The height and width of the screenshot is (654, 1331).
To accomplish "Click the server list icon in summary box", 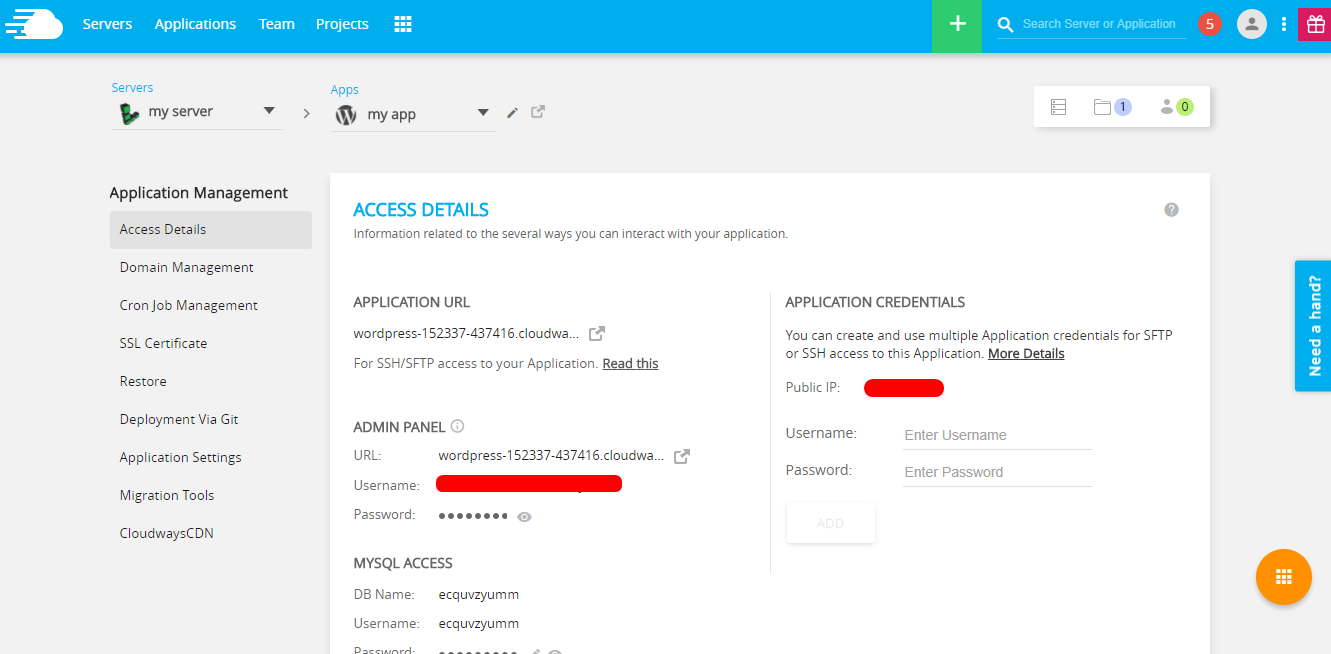I will point(1059,107).
